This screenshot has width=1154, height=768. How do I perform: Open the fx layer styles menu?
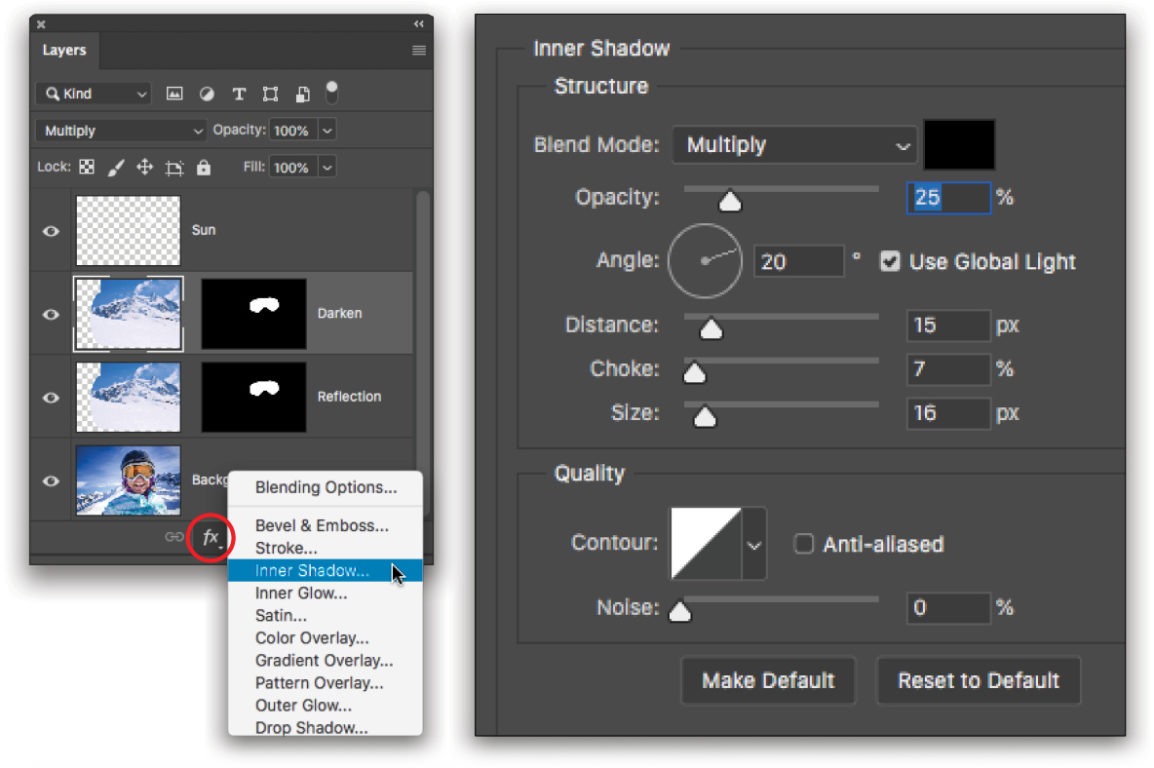click(209, 538)
